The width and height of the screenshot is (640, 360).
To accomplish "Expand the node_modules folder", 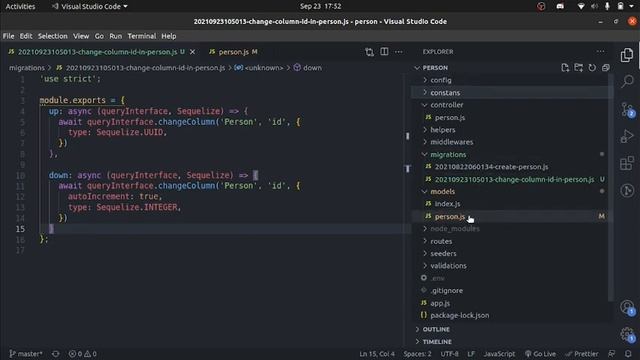I will (x=455, y=229).
